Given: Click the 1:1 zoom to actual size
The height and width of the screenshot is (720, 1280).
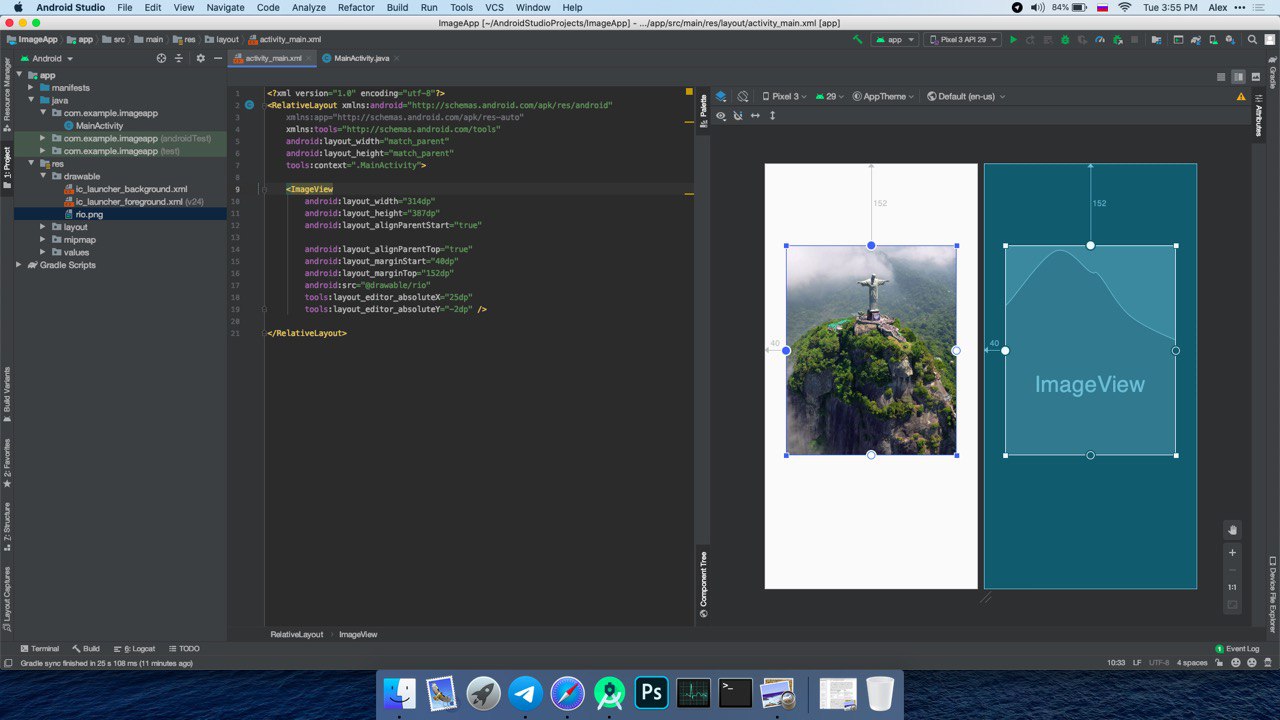Looking at the screenshot, I should coord(1232,587).
